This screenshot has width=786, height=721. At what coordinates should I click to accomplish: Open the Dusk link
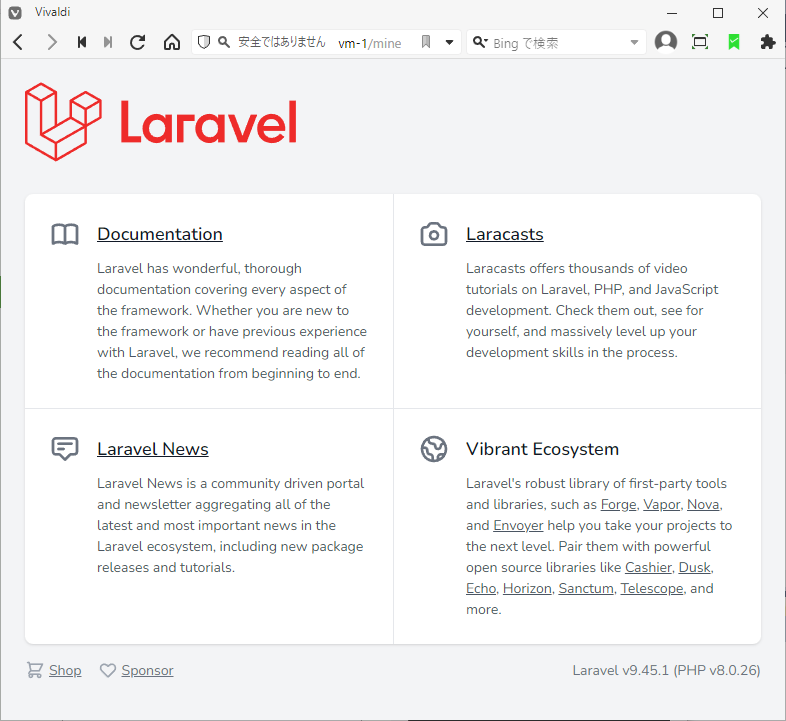pos(695,568)
